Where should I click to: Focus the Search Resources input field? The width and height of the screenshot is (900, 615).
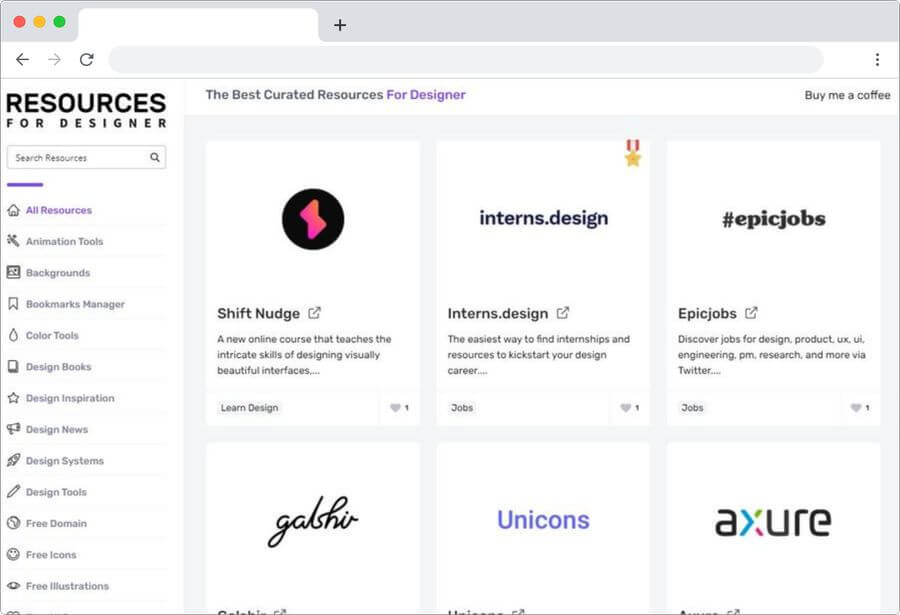[x=78, y=157]
